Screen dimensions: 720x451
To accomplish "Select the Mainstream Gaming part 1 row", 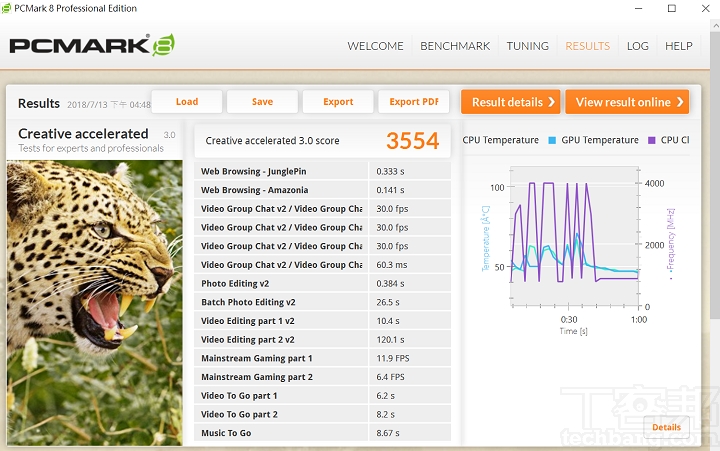I will (322, 358).
